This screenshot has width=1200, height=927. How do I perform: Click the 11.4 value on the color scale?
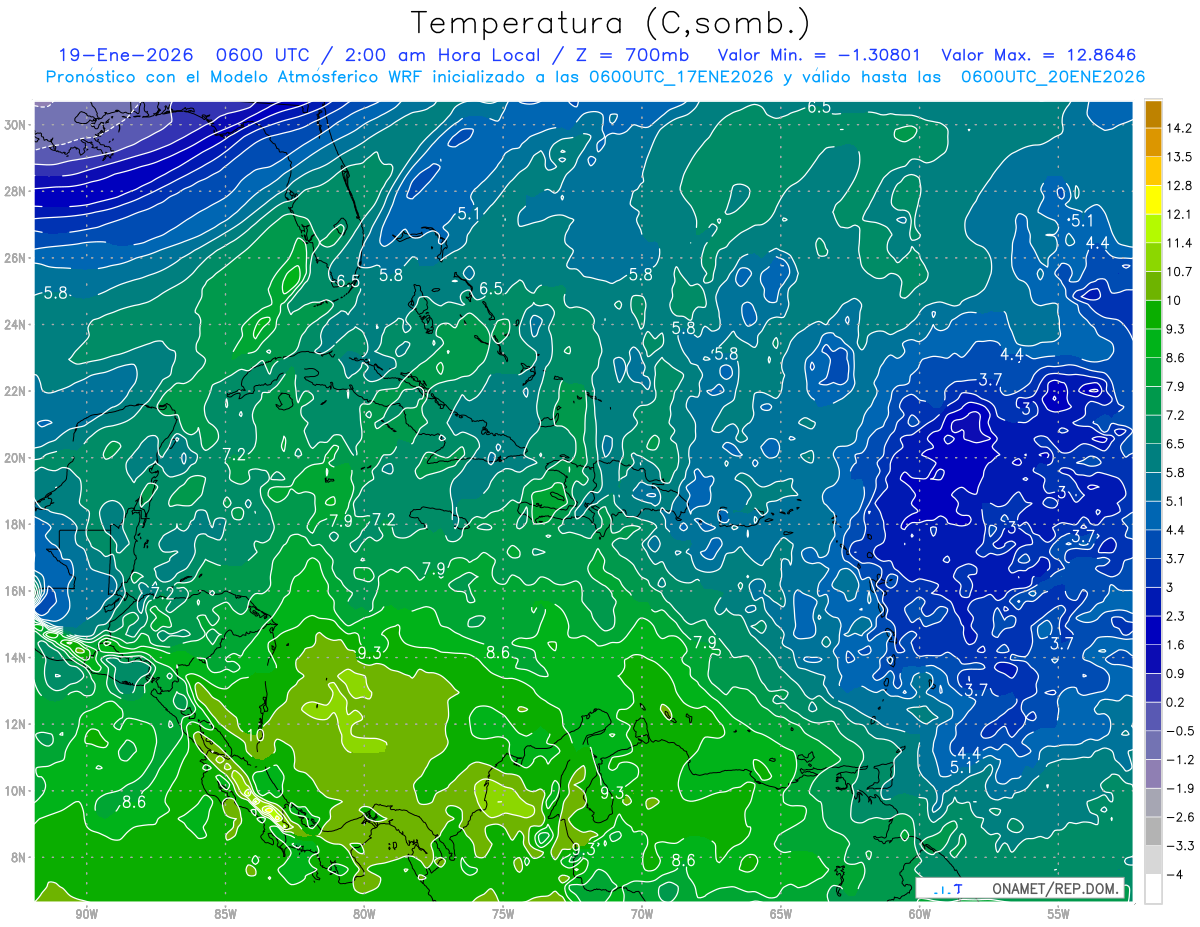click(1178, 243)
